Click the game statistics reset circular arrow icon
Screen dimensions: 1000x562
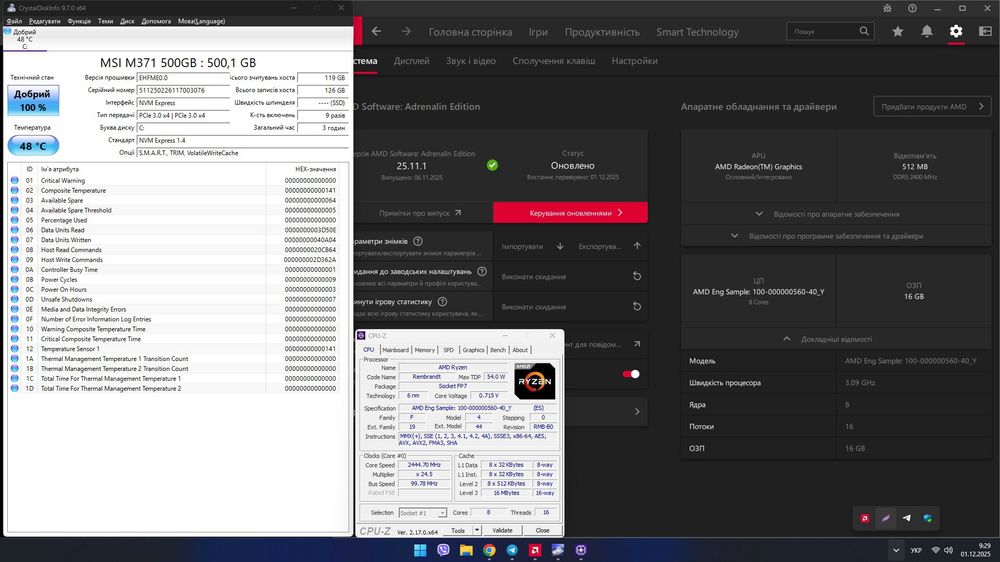636,306
